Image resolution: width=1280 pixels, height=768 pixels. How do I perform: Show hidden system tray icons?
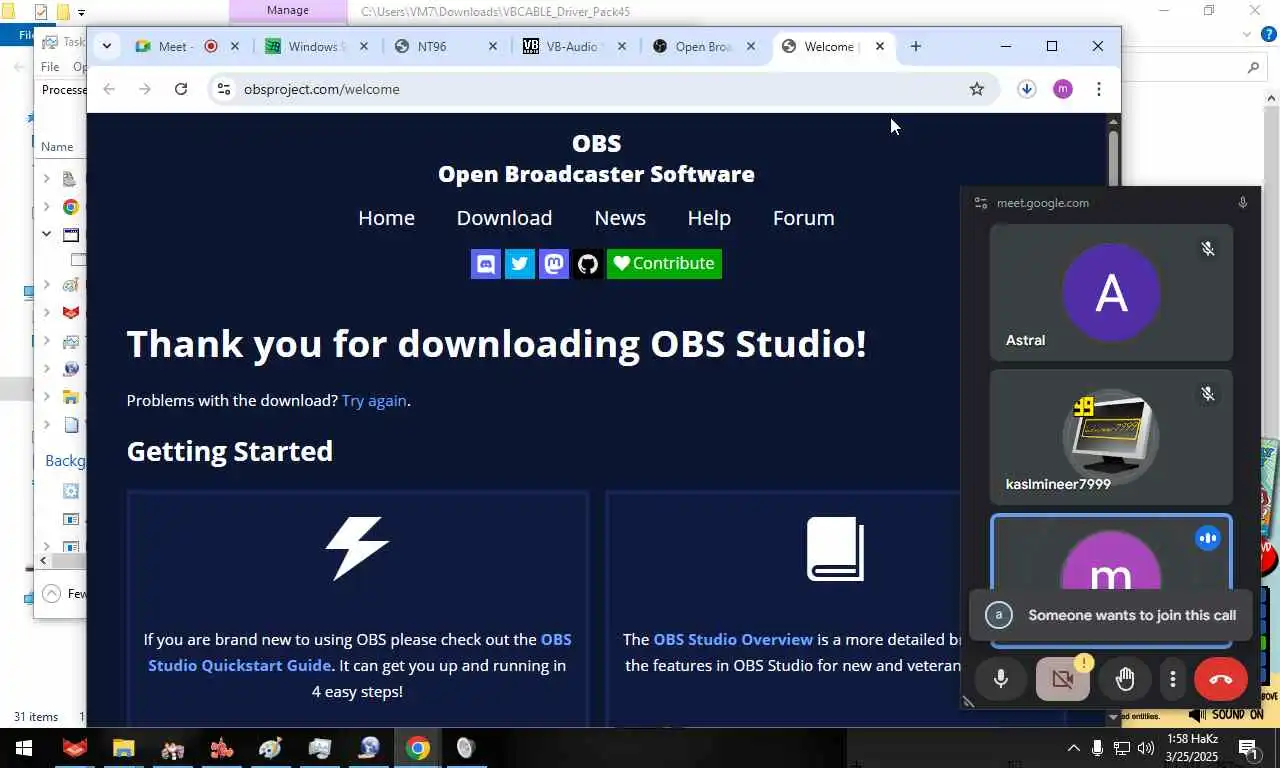pyautogui.click(x=1073, y=748)
